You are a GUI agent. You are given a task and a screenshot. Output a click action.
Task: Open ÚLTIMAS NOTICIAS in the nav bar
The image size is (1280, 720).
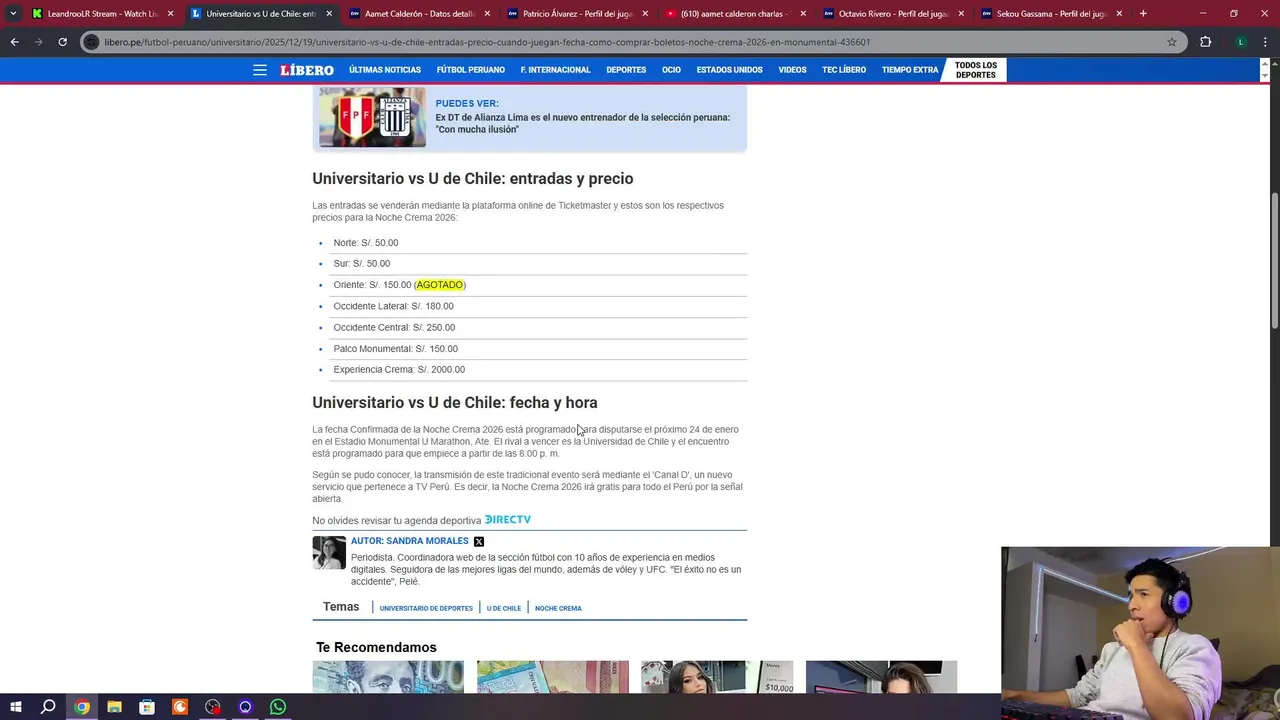385,70
